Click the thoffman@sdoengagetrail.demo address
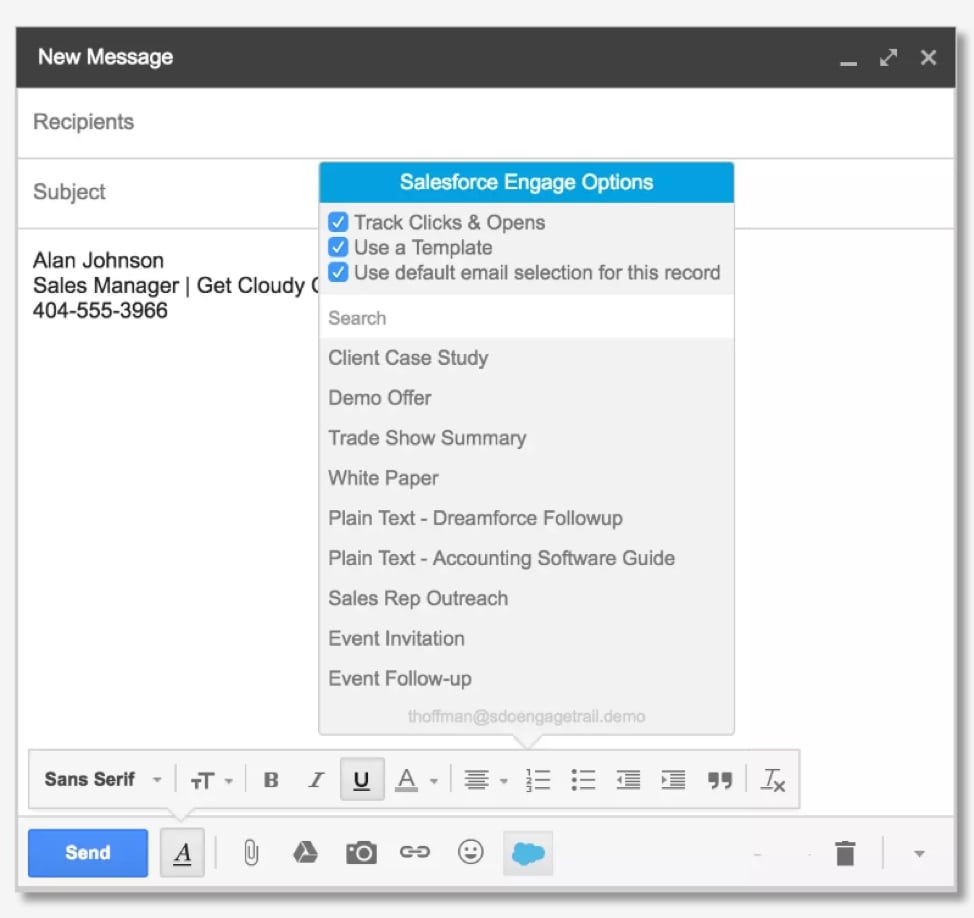Viewport: 974px width, 918px height. [x=526, y=716]
